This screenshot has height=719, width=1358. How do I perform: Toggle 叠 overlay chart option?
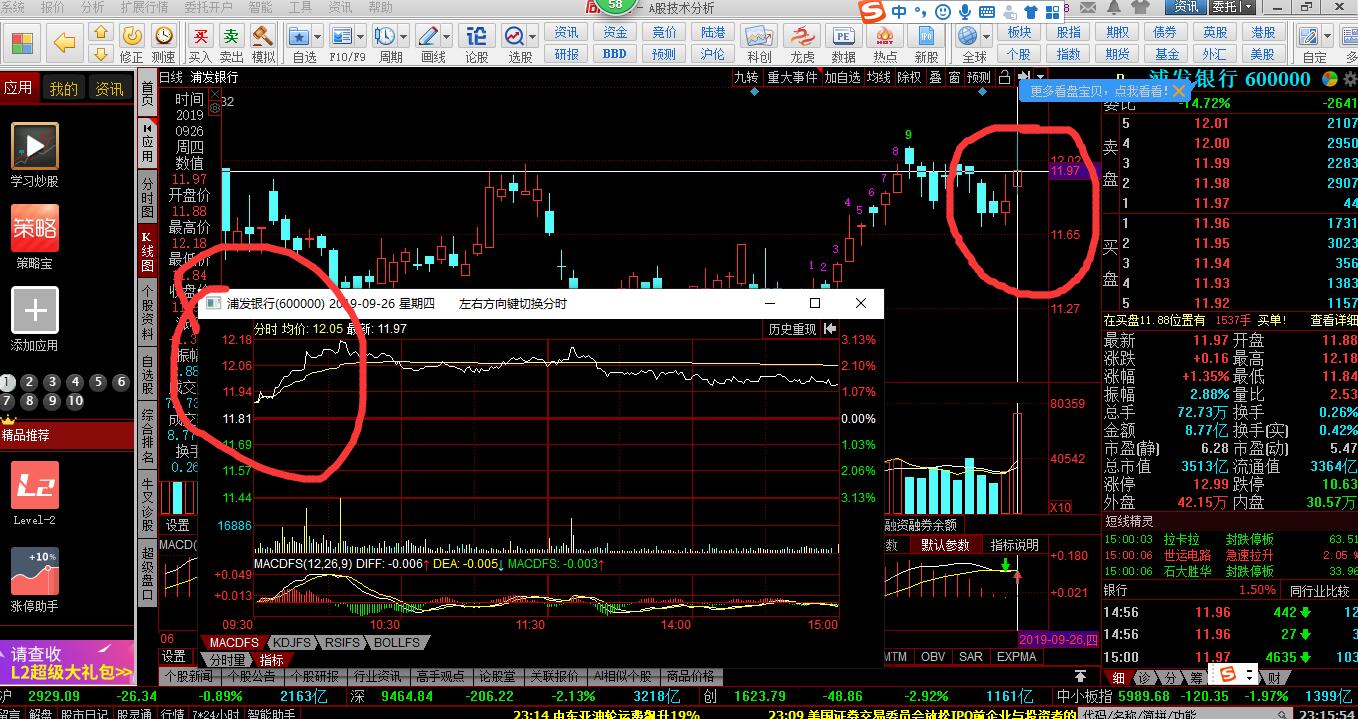935,77
